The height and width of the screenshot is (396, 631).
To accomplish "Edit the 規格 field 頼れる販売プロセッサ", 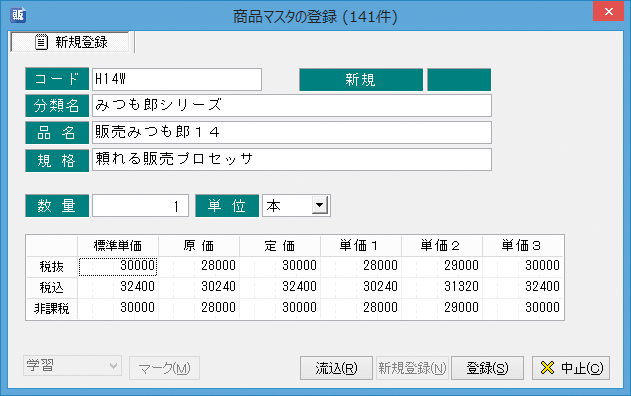I will (x=292, y=159).
